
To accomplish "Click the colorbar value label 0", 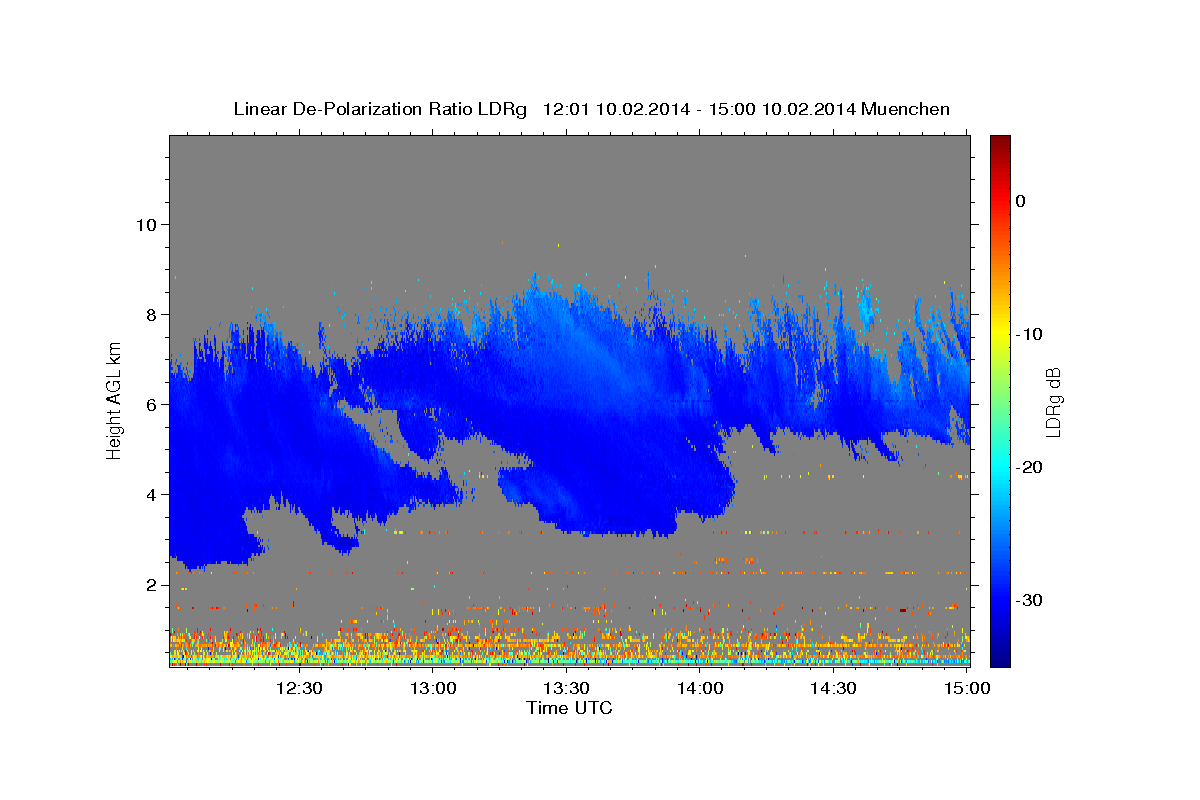I will pyautogui.click(x=1021, y=201).
